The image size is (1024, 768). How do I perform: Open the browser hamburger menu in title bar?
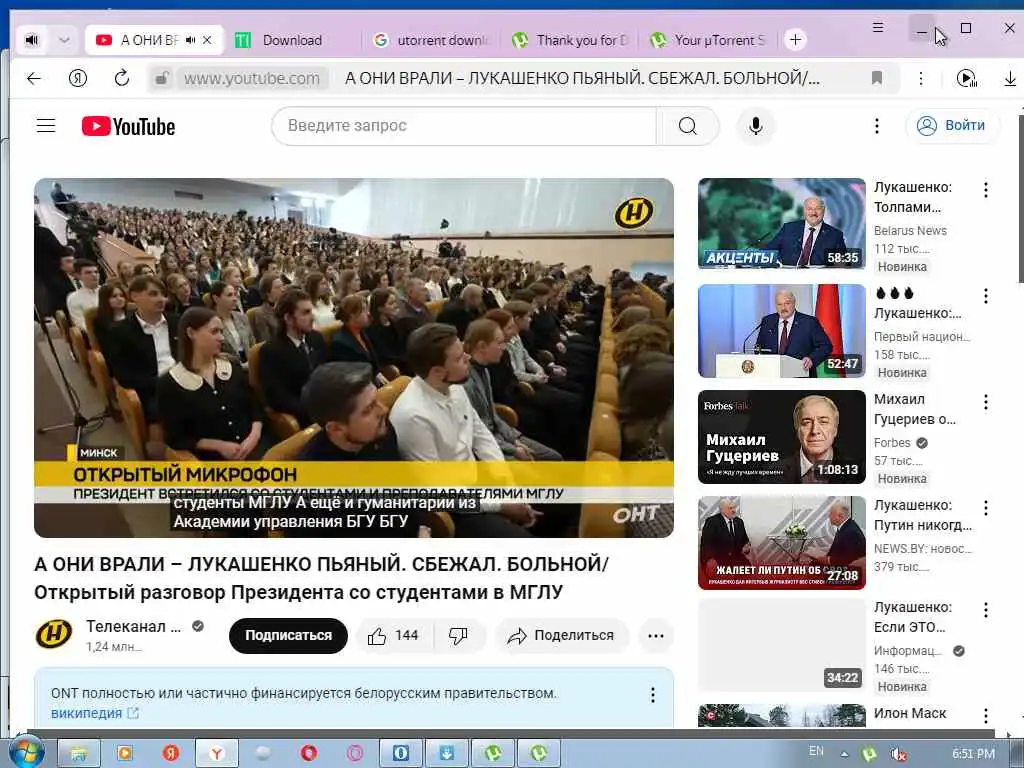pyautogui.click(x=878, y=27)
